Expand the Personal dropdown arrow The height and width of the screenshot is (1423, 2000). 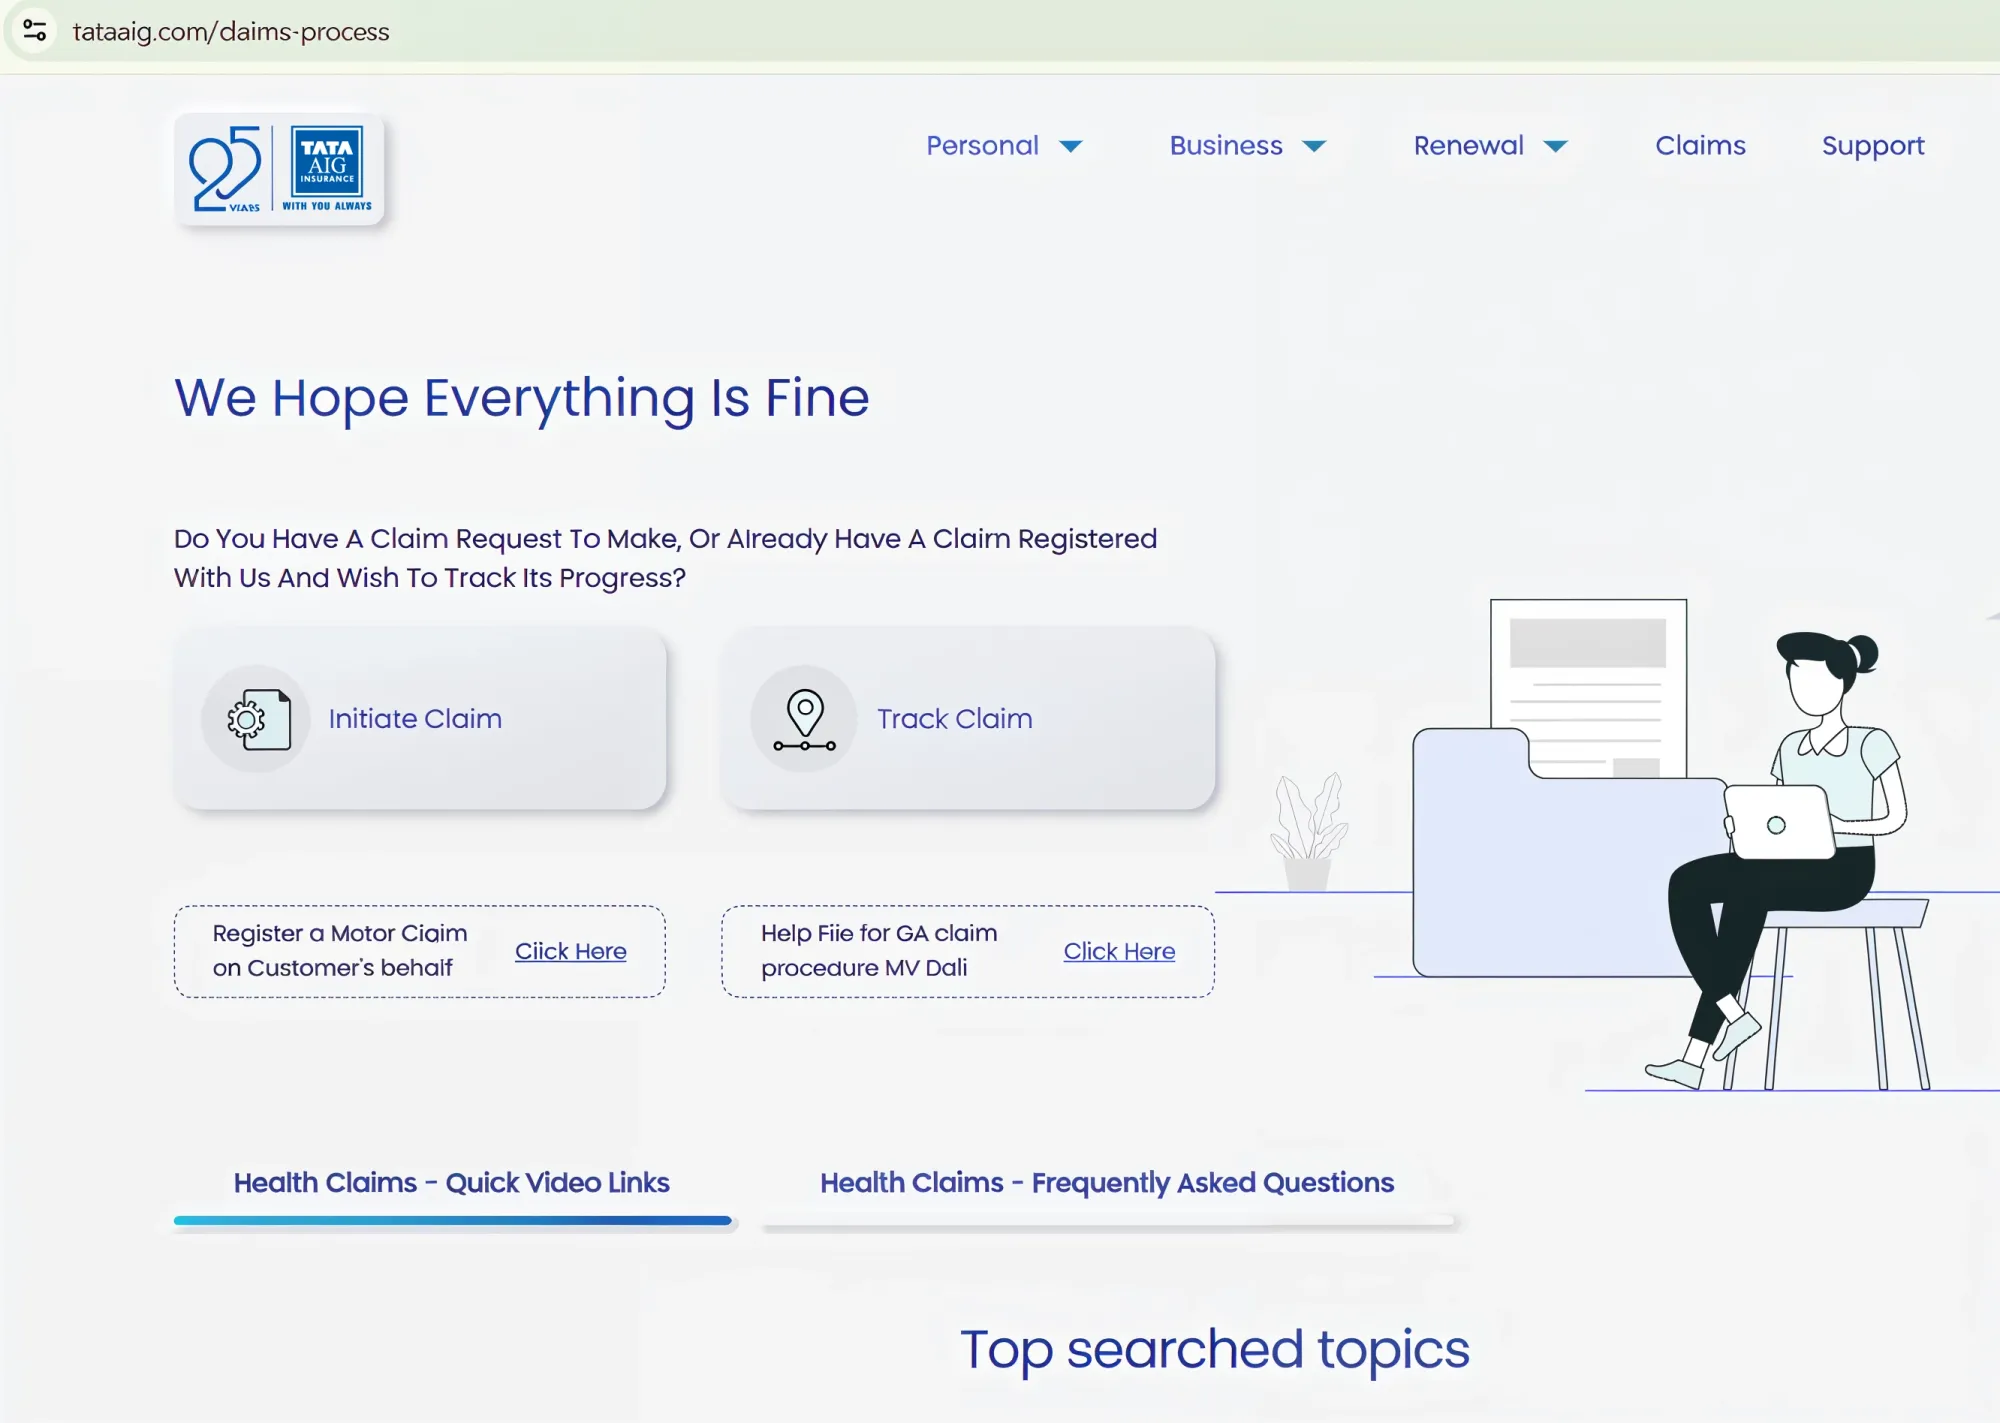pos(1071,147)
